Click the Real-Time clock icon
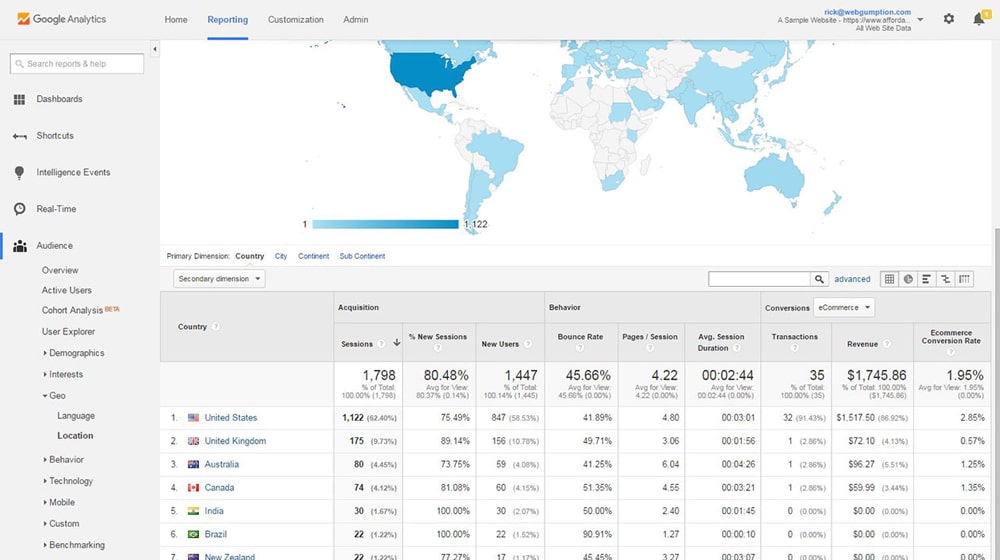This screenshot has width=1000, height=560. (x=19, y=209)
